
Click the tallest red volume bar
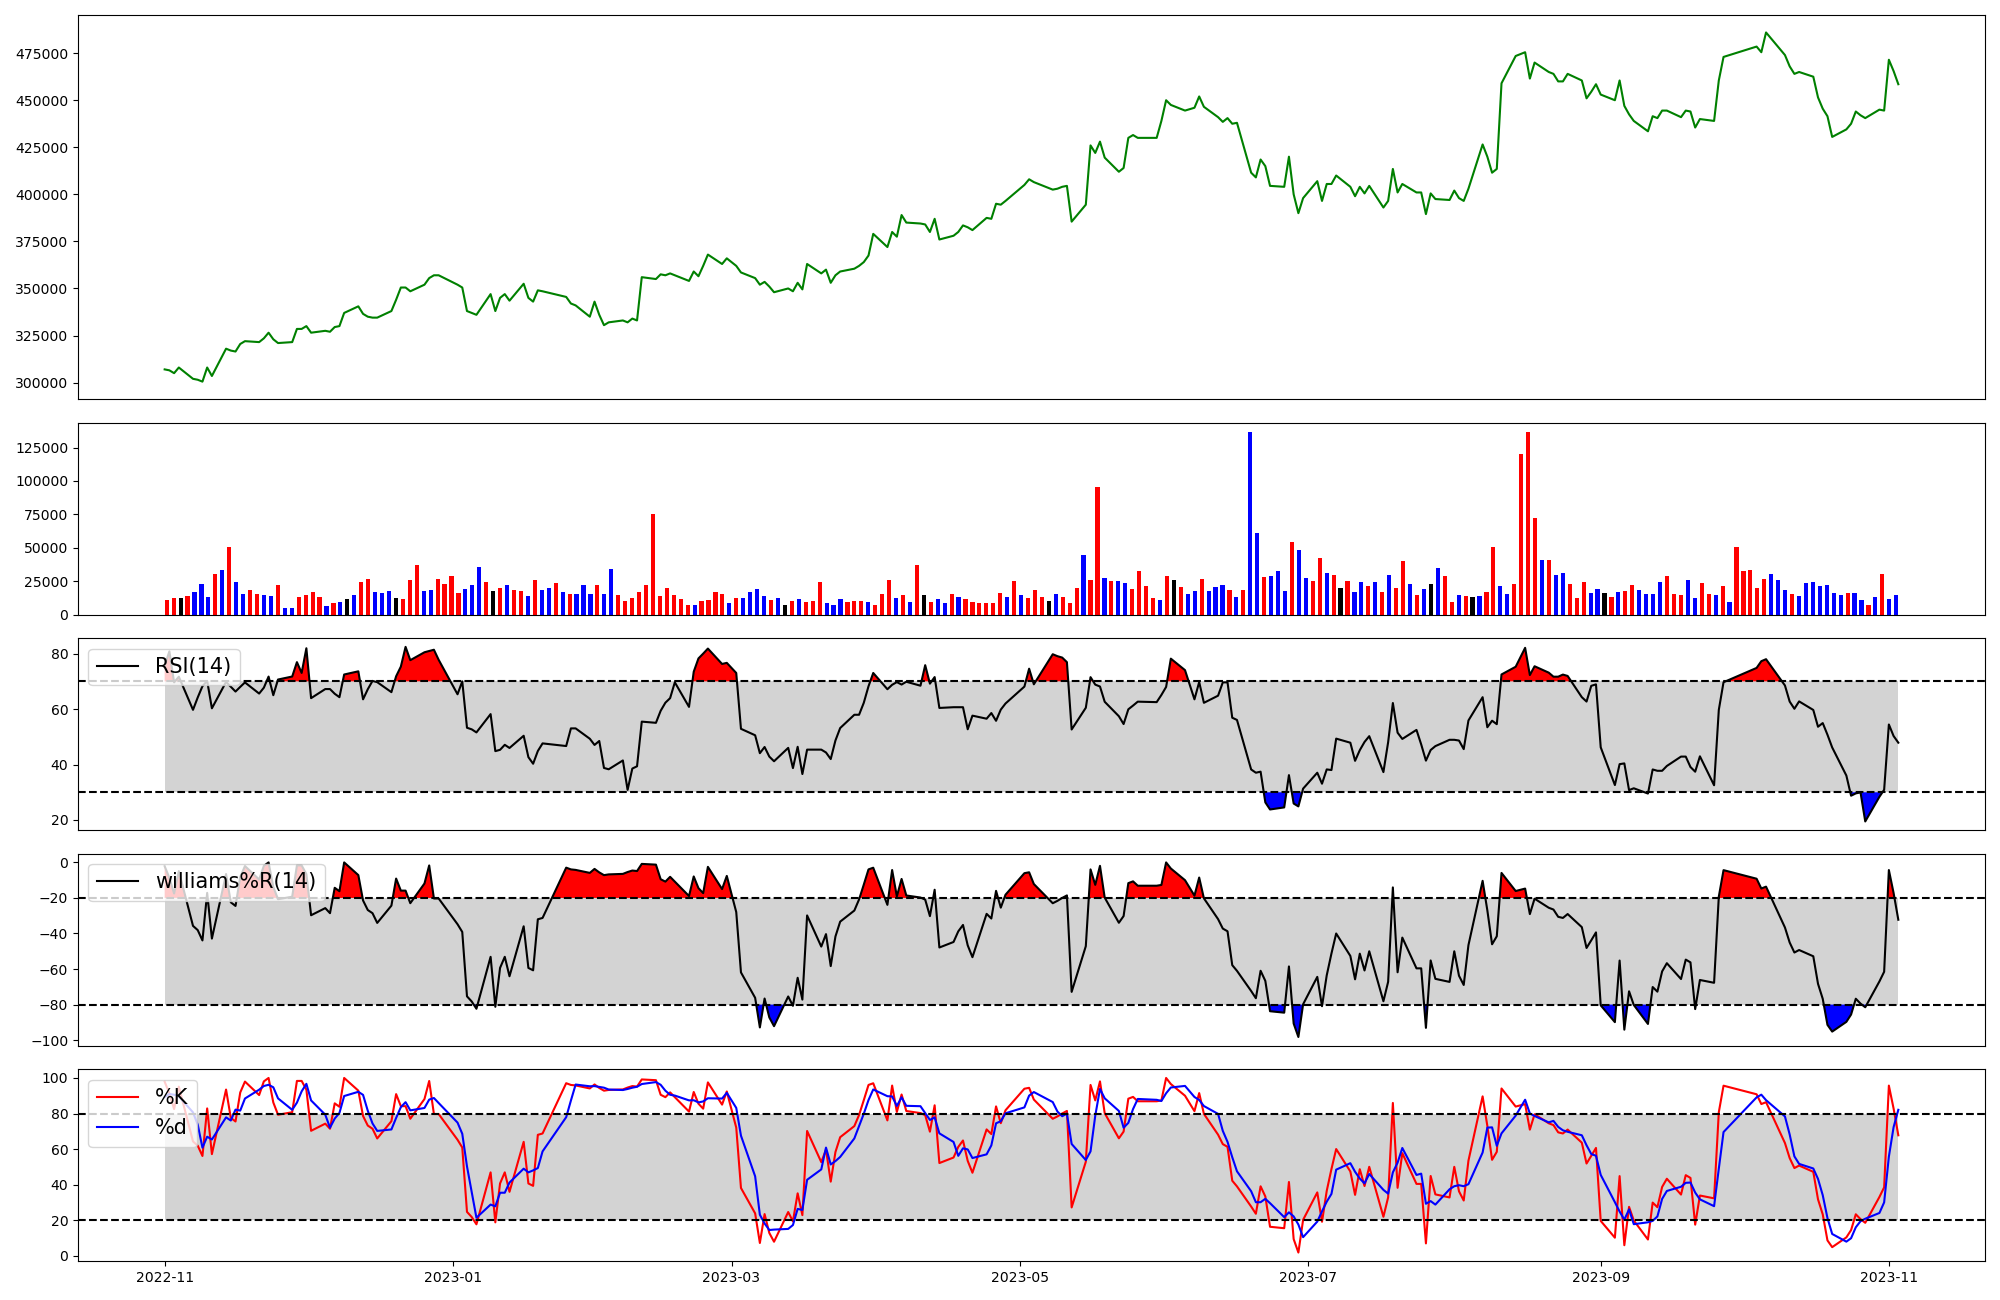[1528, 525]
